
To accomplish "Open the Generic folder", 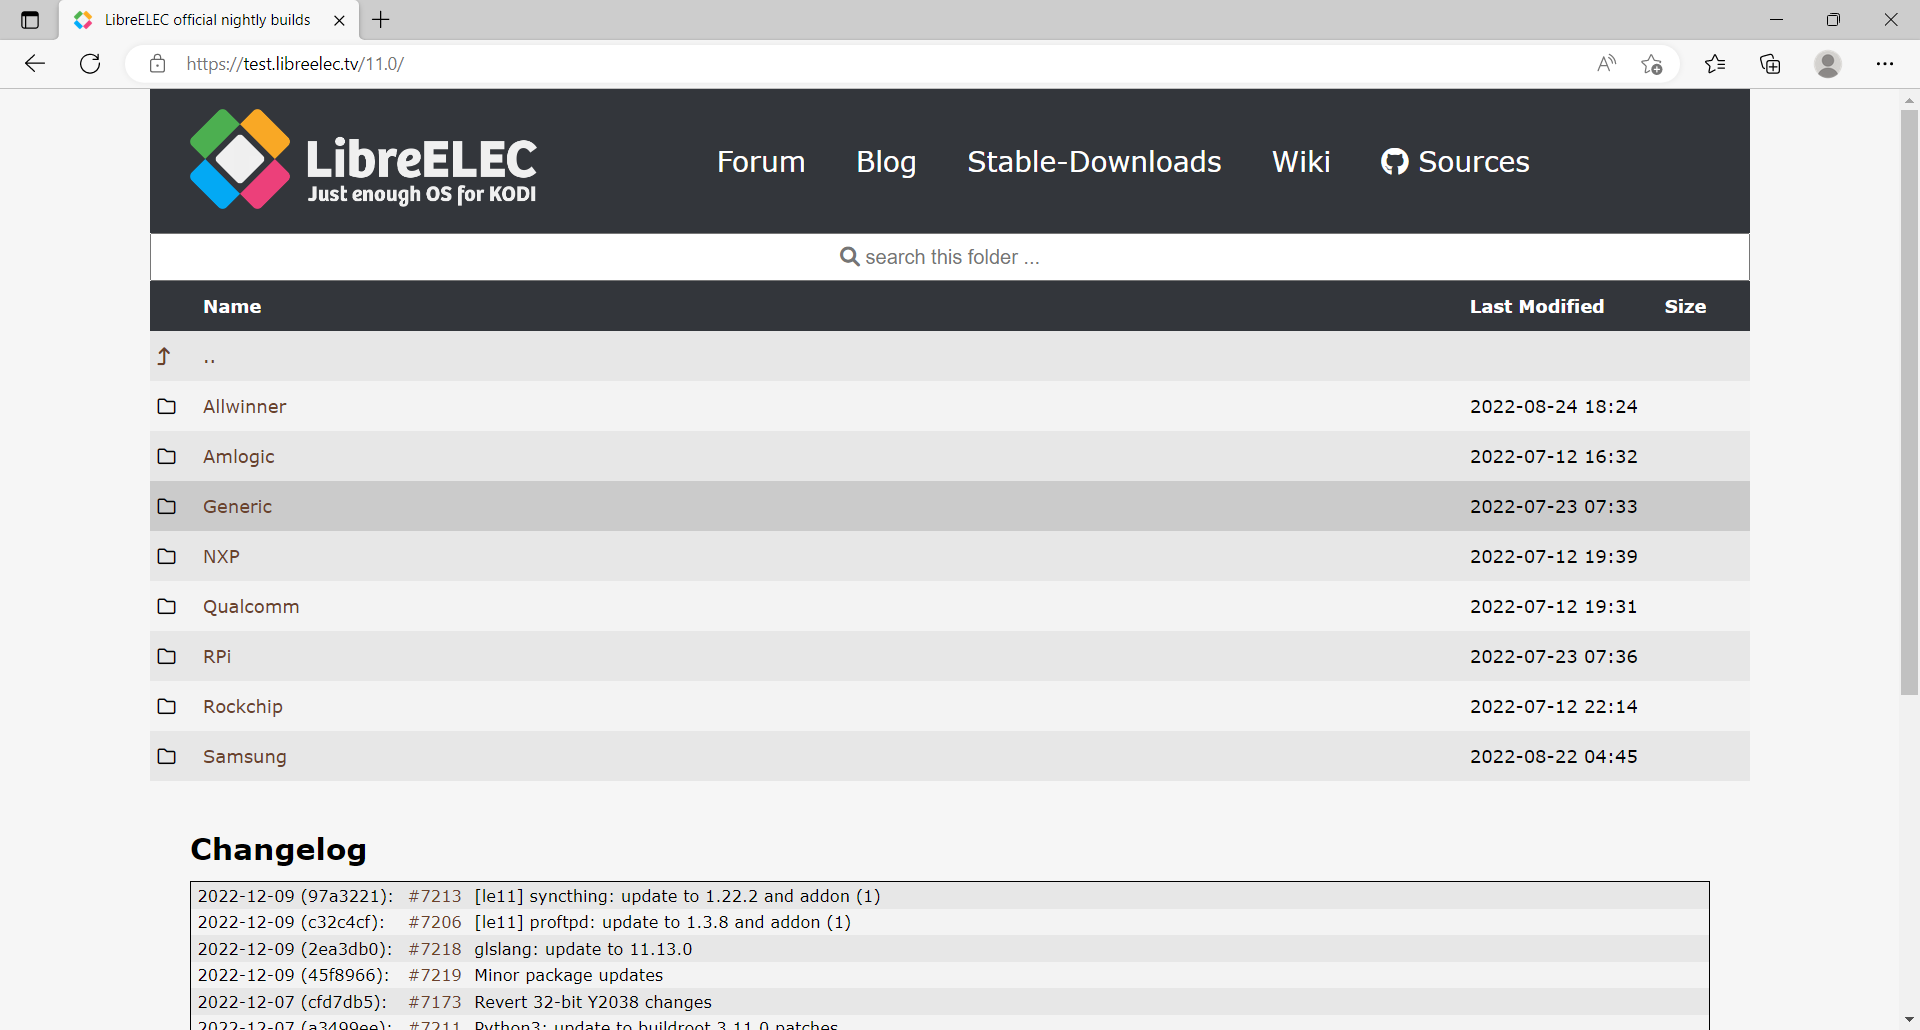I will [x=237, y=507].
